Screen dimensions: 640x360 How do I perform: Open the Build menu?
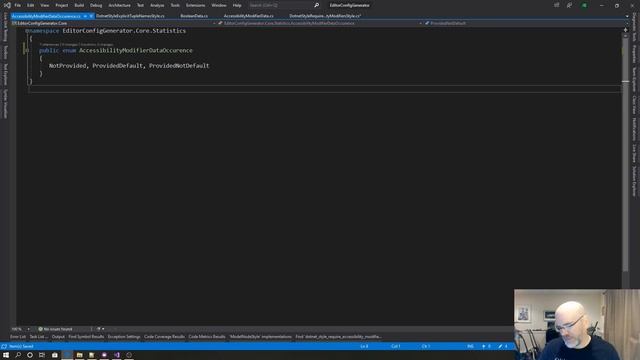tap(79, 5)
